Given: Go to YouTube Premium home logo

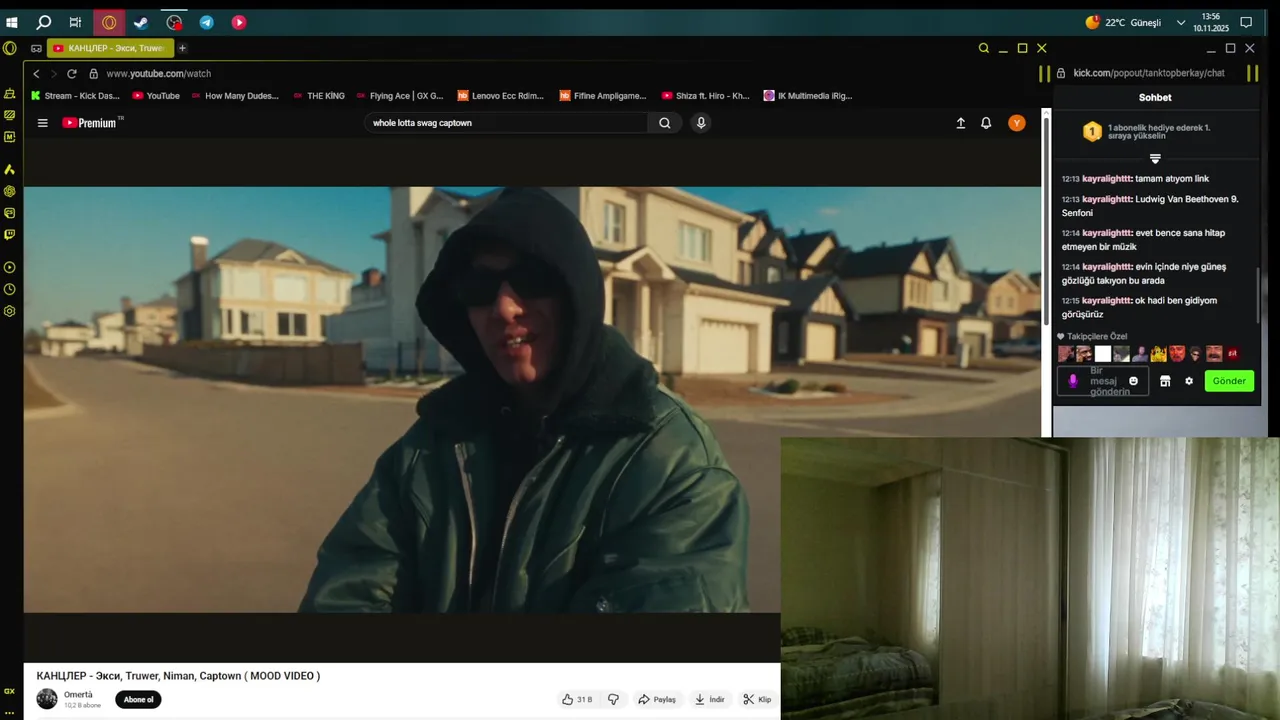Looking at the screenshot, I should tap(92, 123).
